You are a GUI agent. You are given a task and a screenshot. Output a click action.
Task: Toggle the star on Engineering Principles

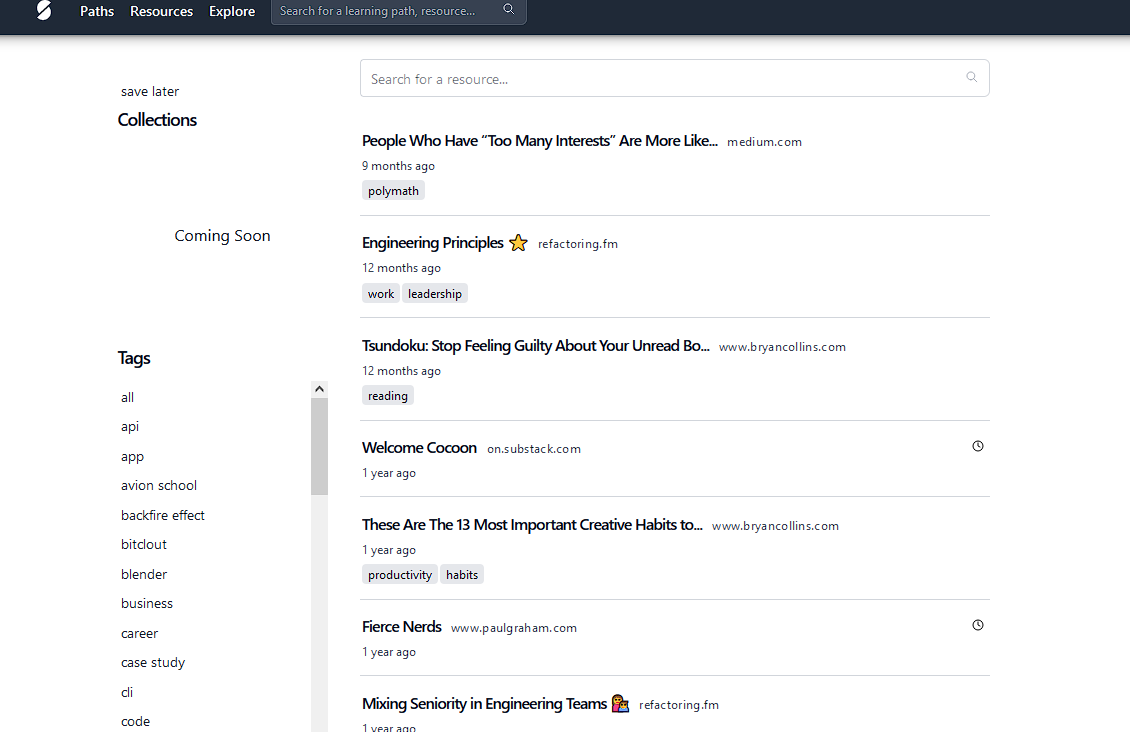(518, 242)
